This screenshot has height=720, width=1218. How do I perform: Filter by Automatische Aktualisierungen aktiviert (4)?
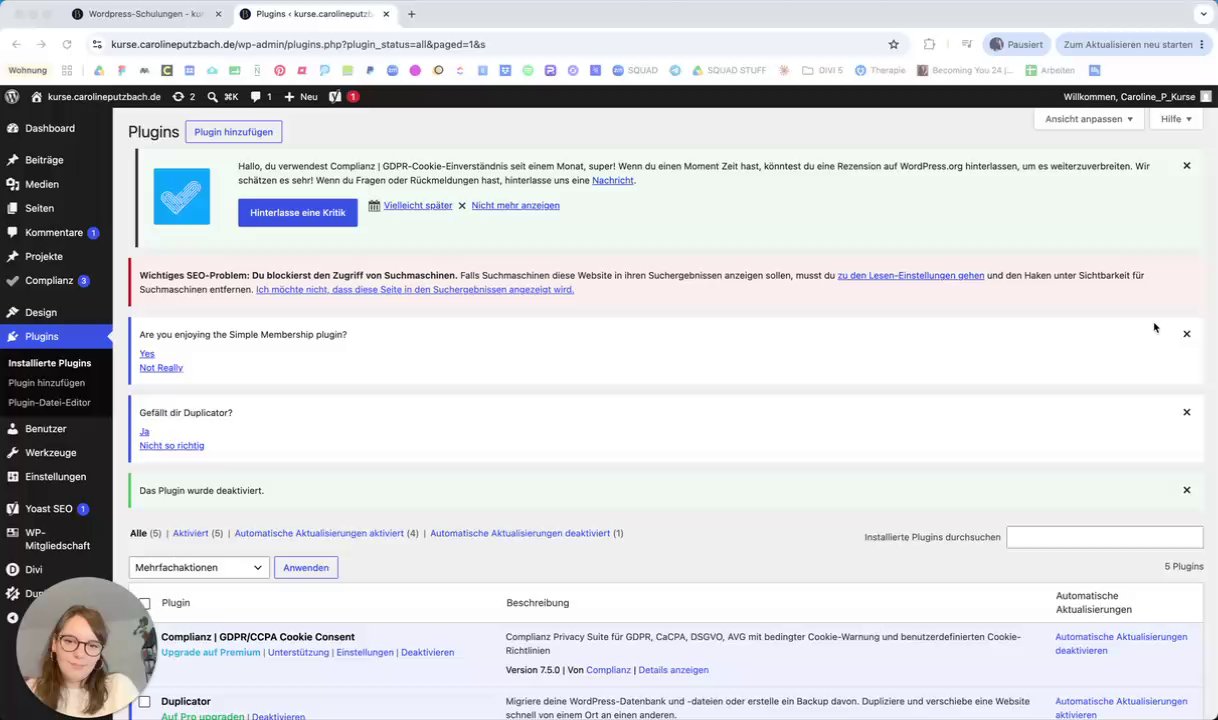(326, 533)
